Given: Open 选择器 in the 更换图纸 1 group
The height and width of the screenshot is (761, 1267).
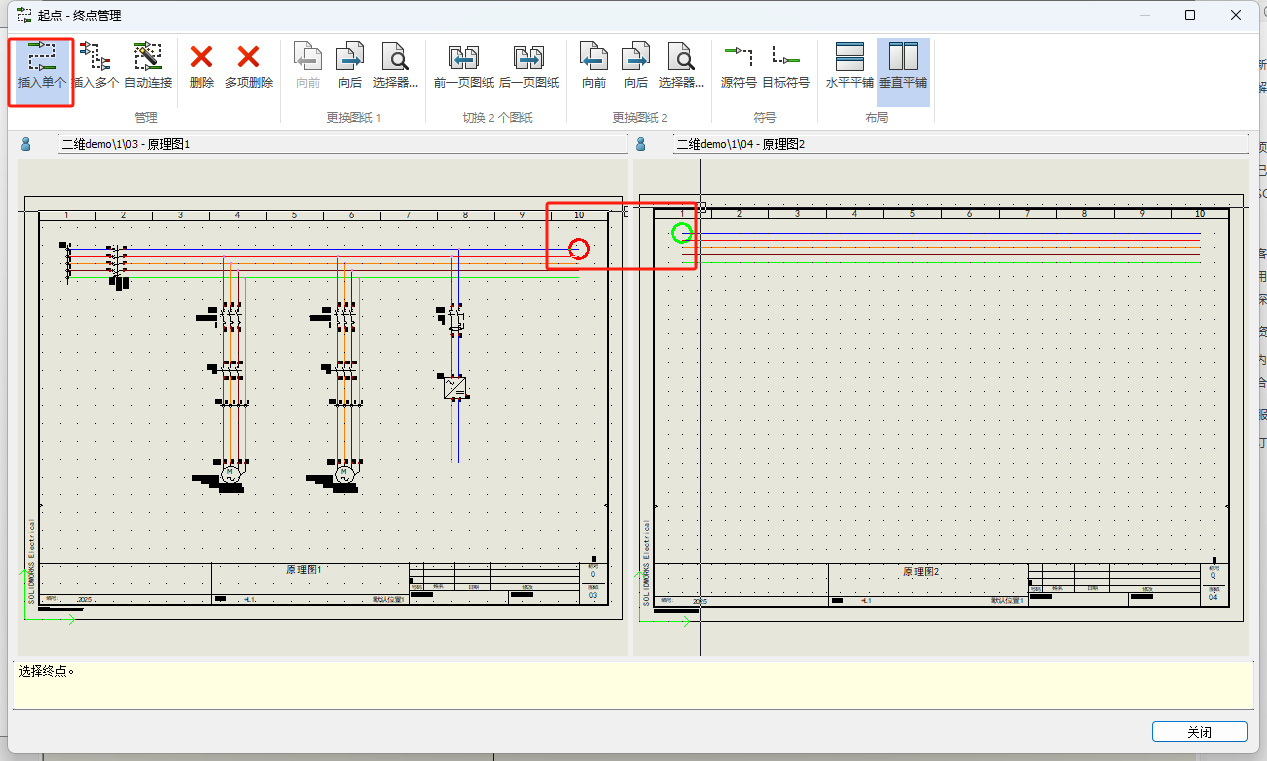Looking at the screenshot, I should click(x=395, y=66).
